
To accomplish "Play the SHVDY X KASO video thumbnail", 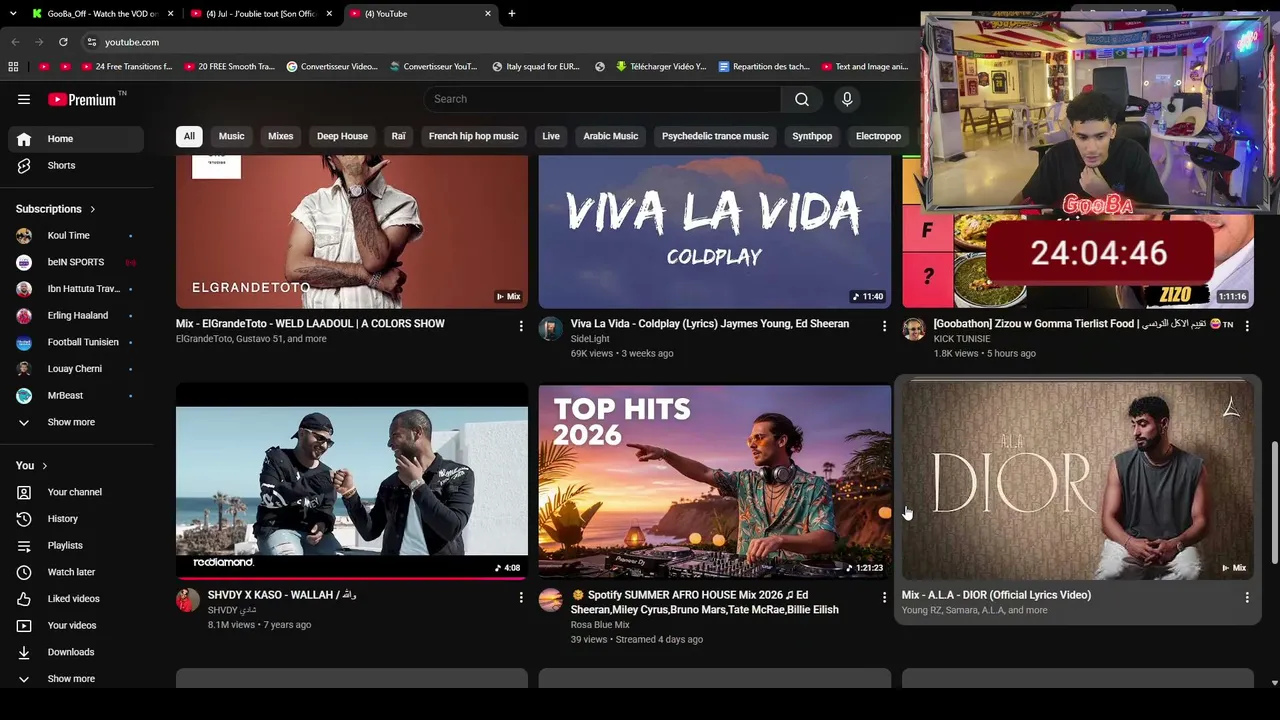I will (352, 481).
